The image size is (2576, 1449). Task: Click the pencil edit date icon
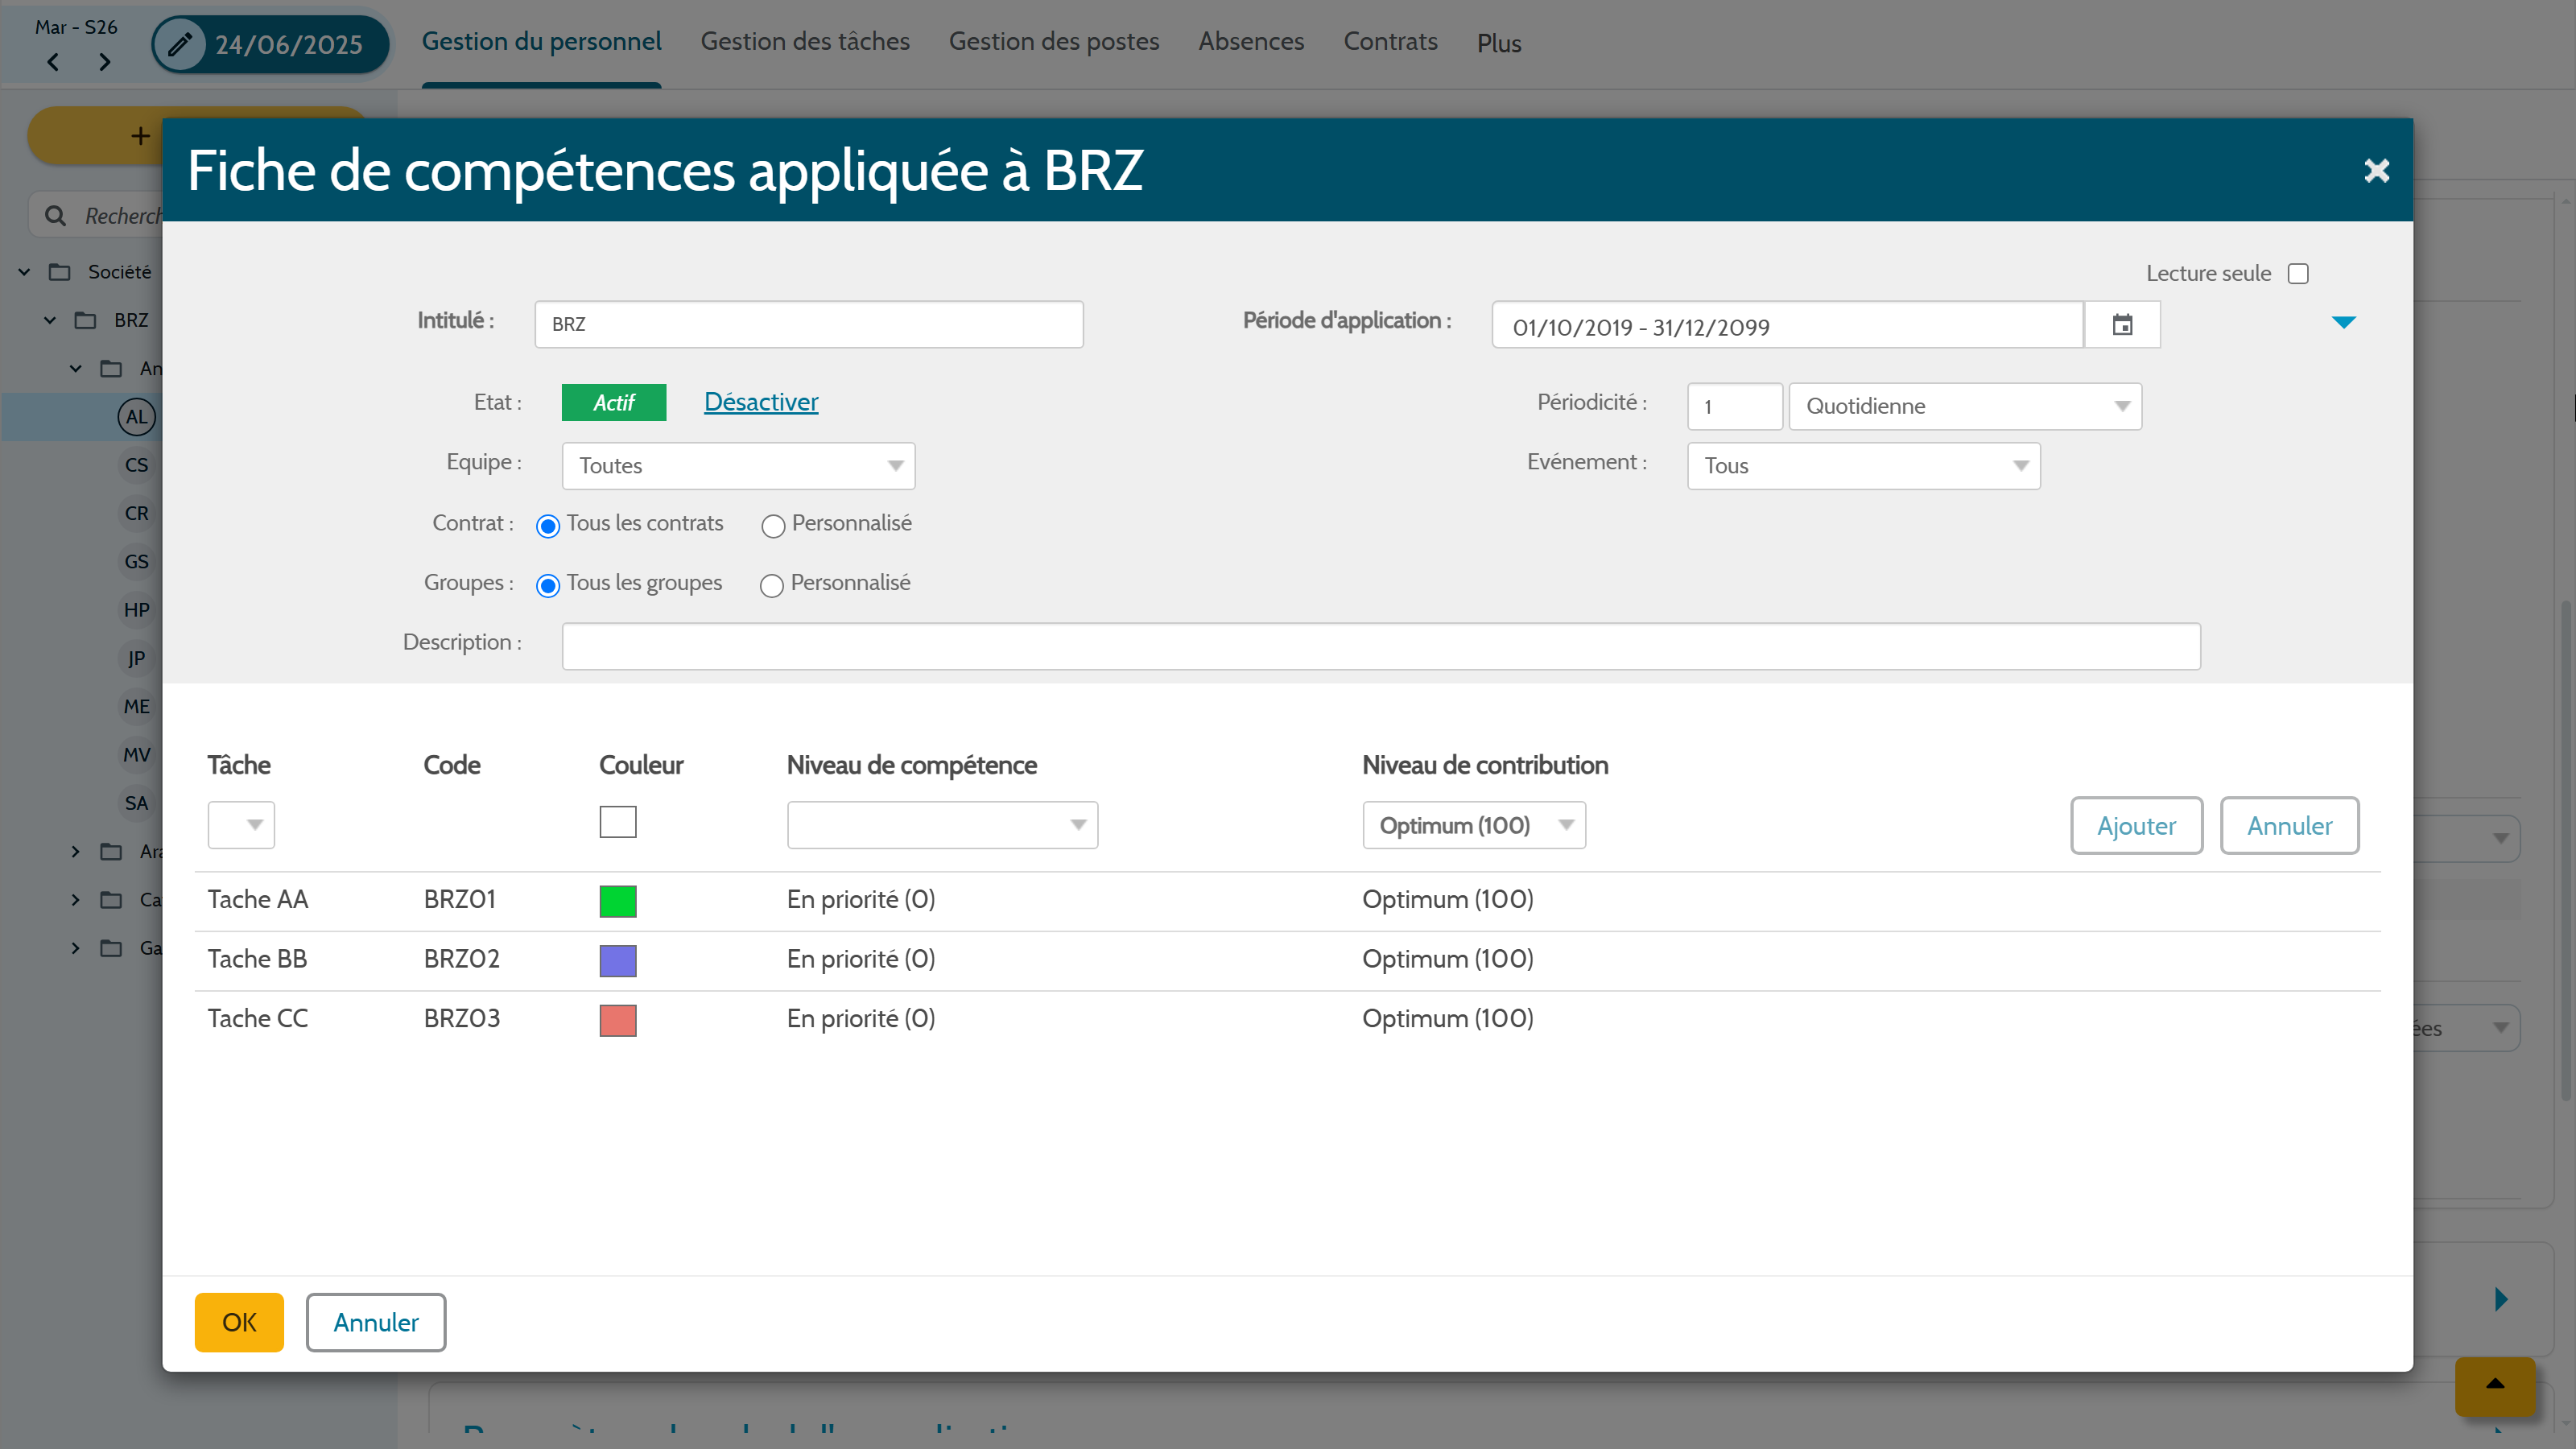[x=180, y=44]
